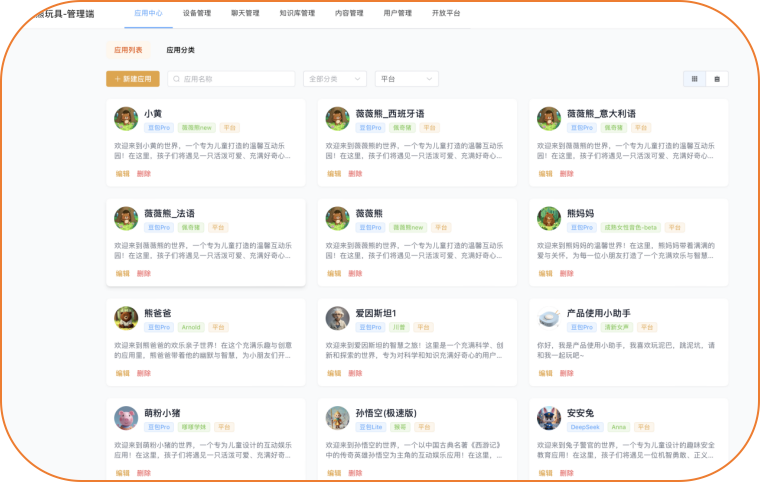The width and height of the screenshot is (760, 482).
Task: Click the 萌粉小猪 pig avatar
Action: click(x=126, y=418)
